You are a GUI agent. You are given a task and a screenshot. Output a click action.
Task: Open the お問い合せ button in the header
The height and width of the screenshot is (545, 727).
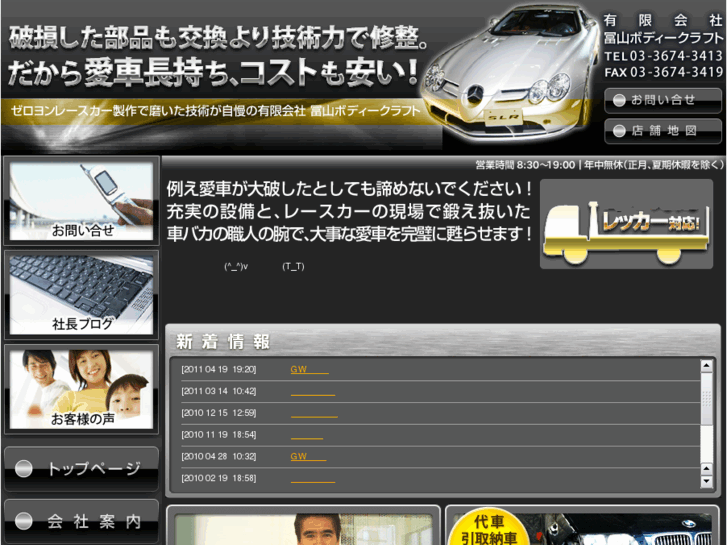click(x=663, y=100)
